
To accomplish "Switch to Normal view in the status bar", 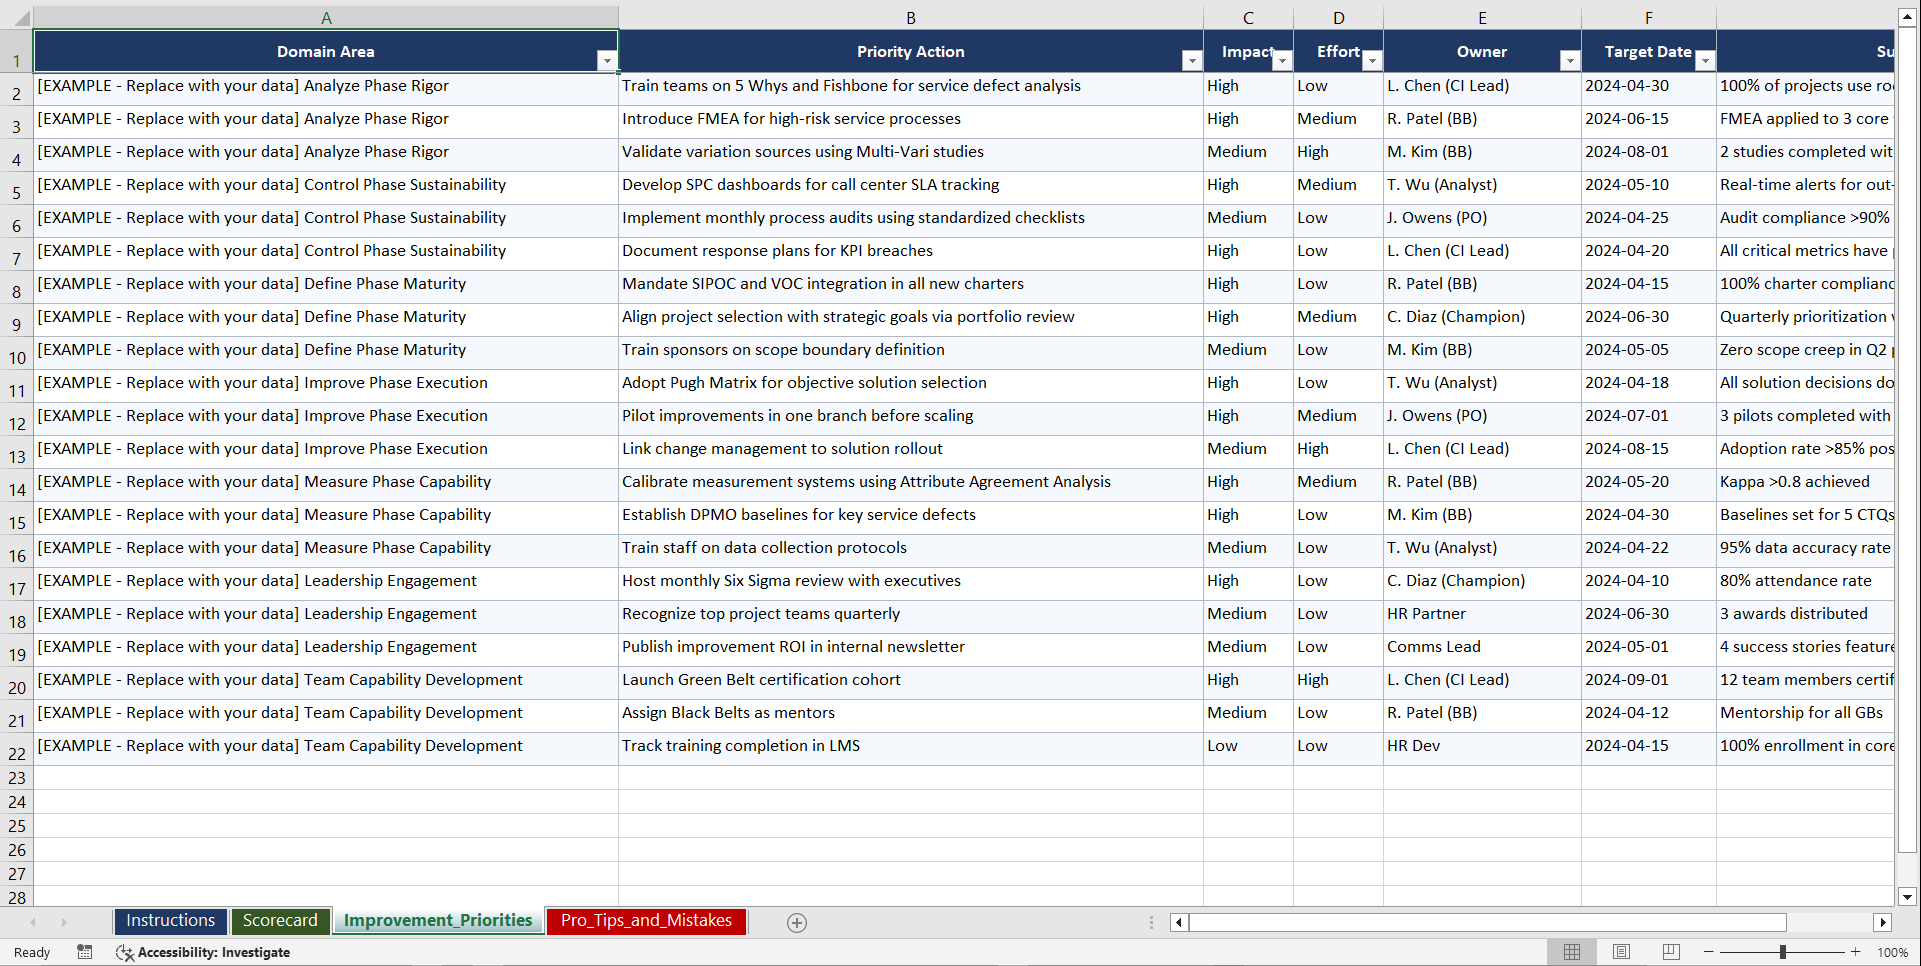I will pos(1572,952).
